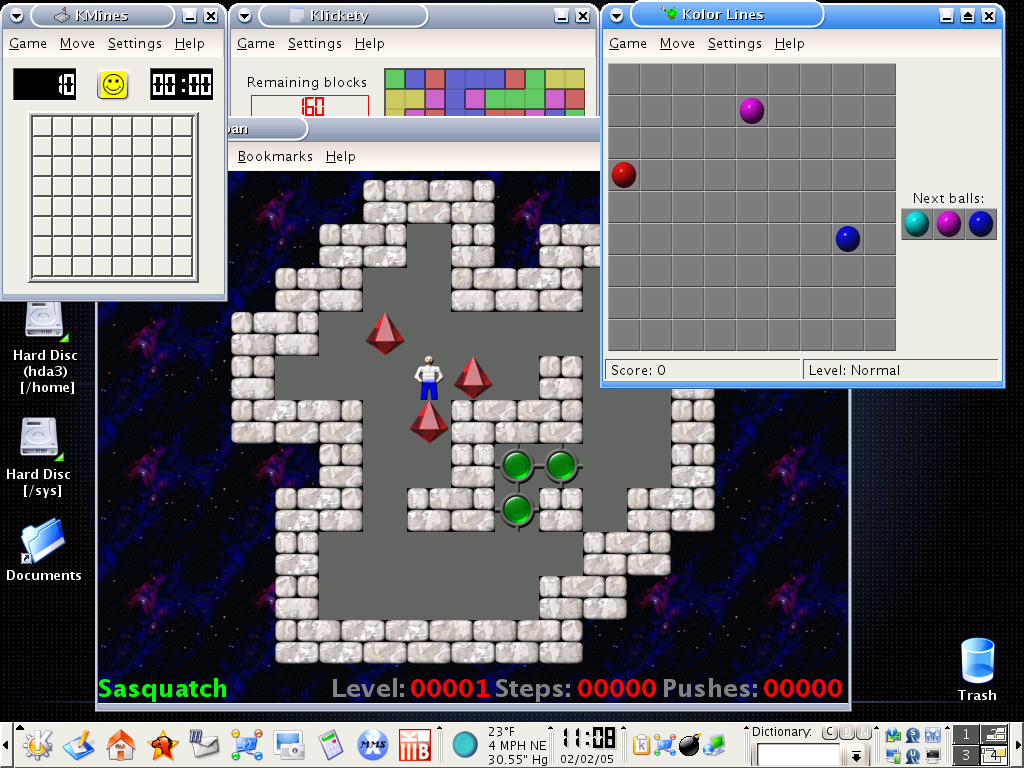Open the Settings menu in Kolor Lines
The height and width of the screenshot is (768, 1024).
[735, 44]
